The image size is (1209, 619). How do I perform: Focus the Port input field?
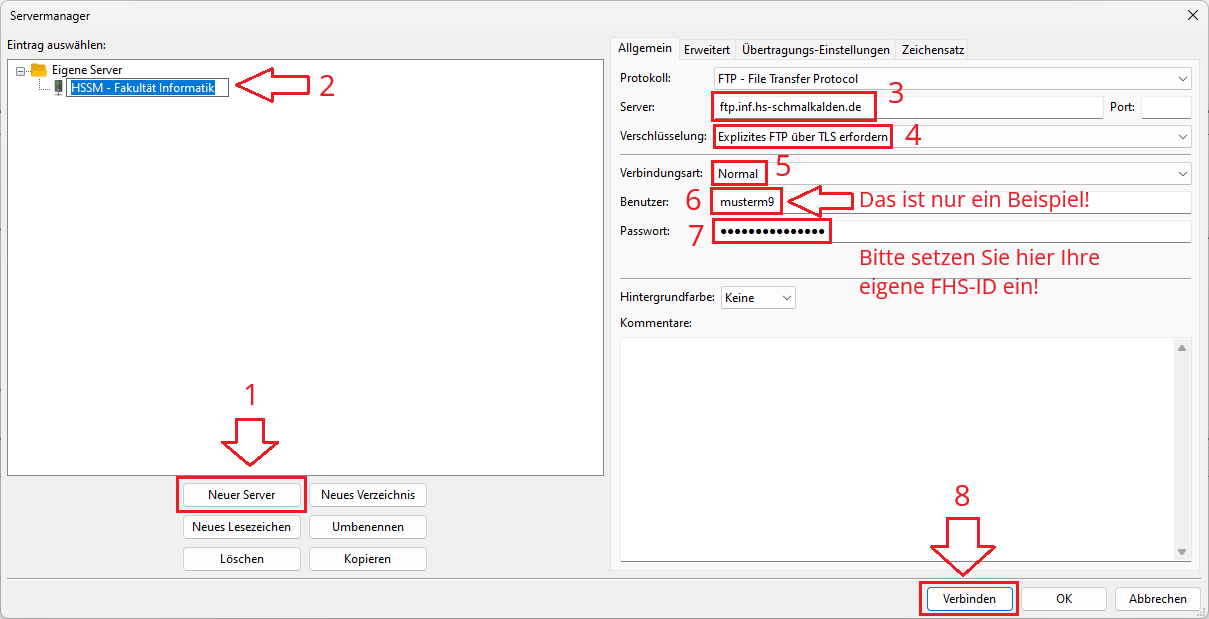(1165, 107)
